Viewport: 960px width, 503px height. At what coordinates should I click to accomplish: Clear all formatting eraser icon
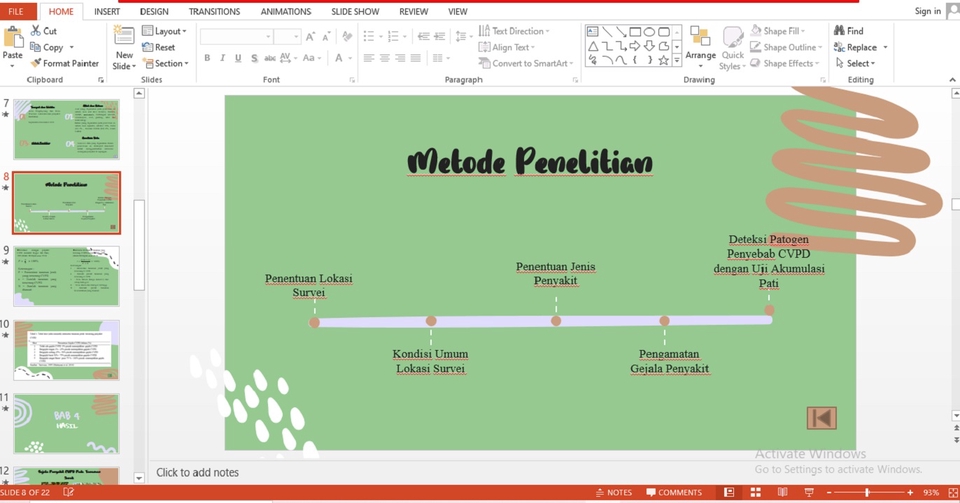tap(347, 37)
